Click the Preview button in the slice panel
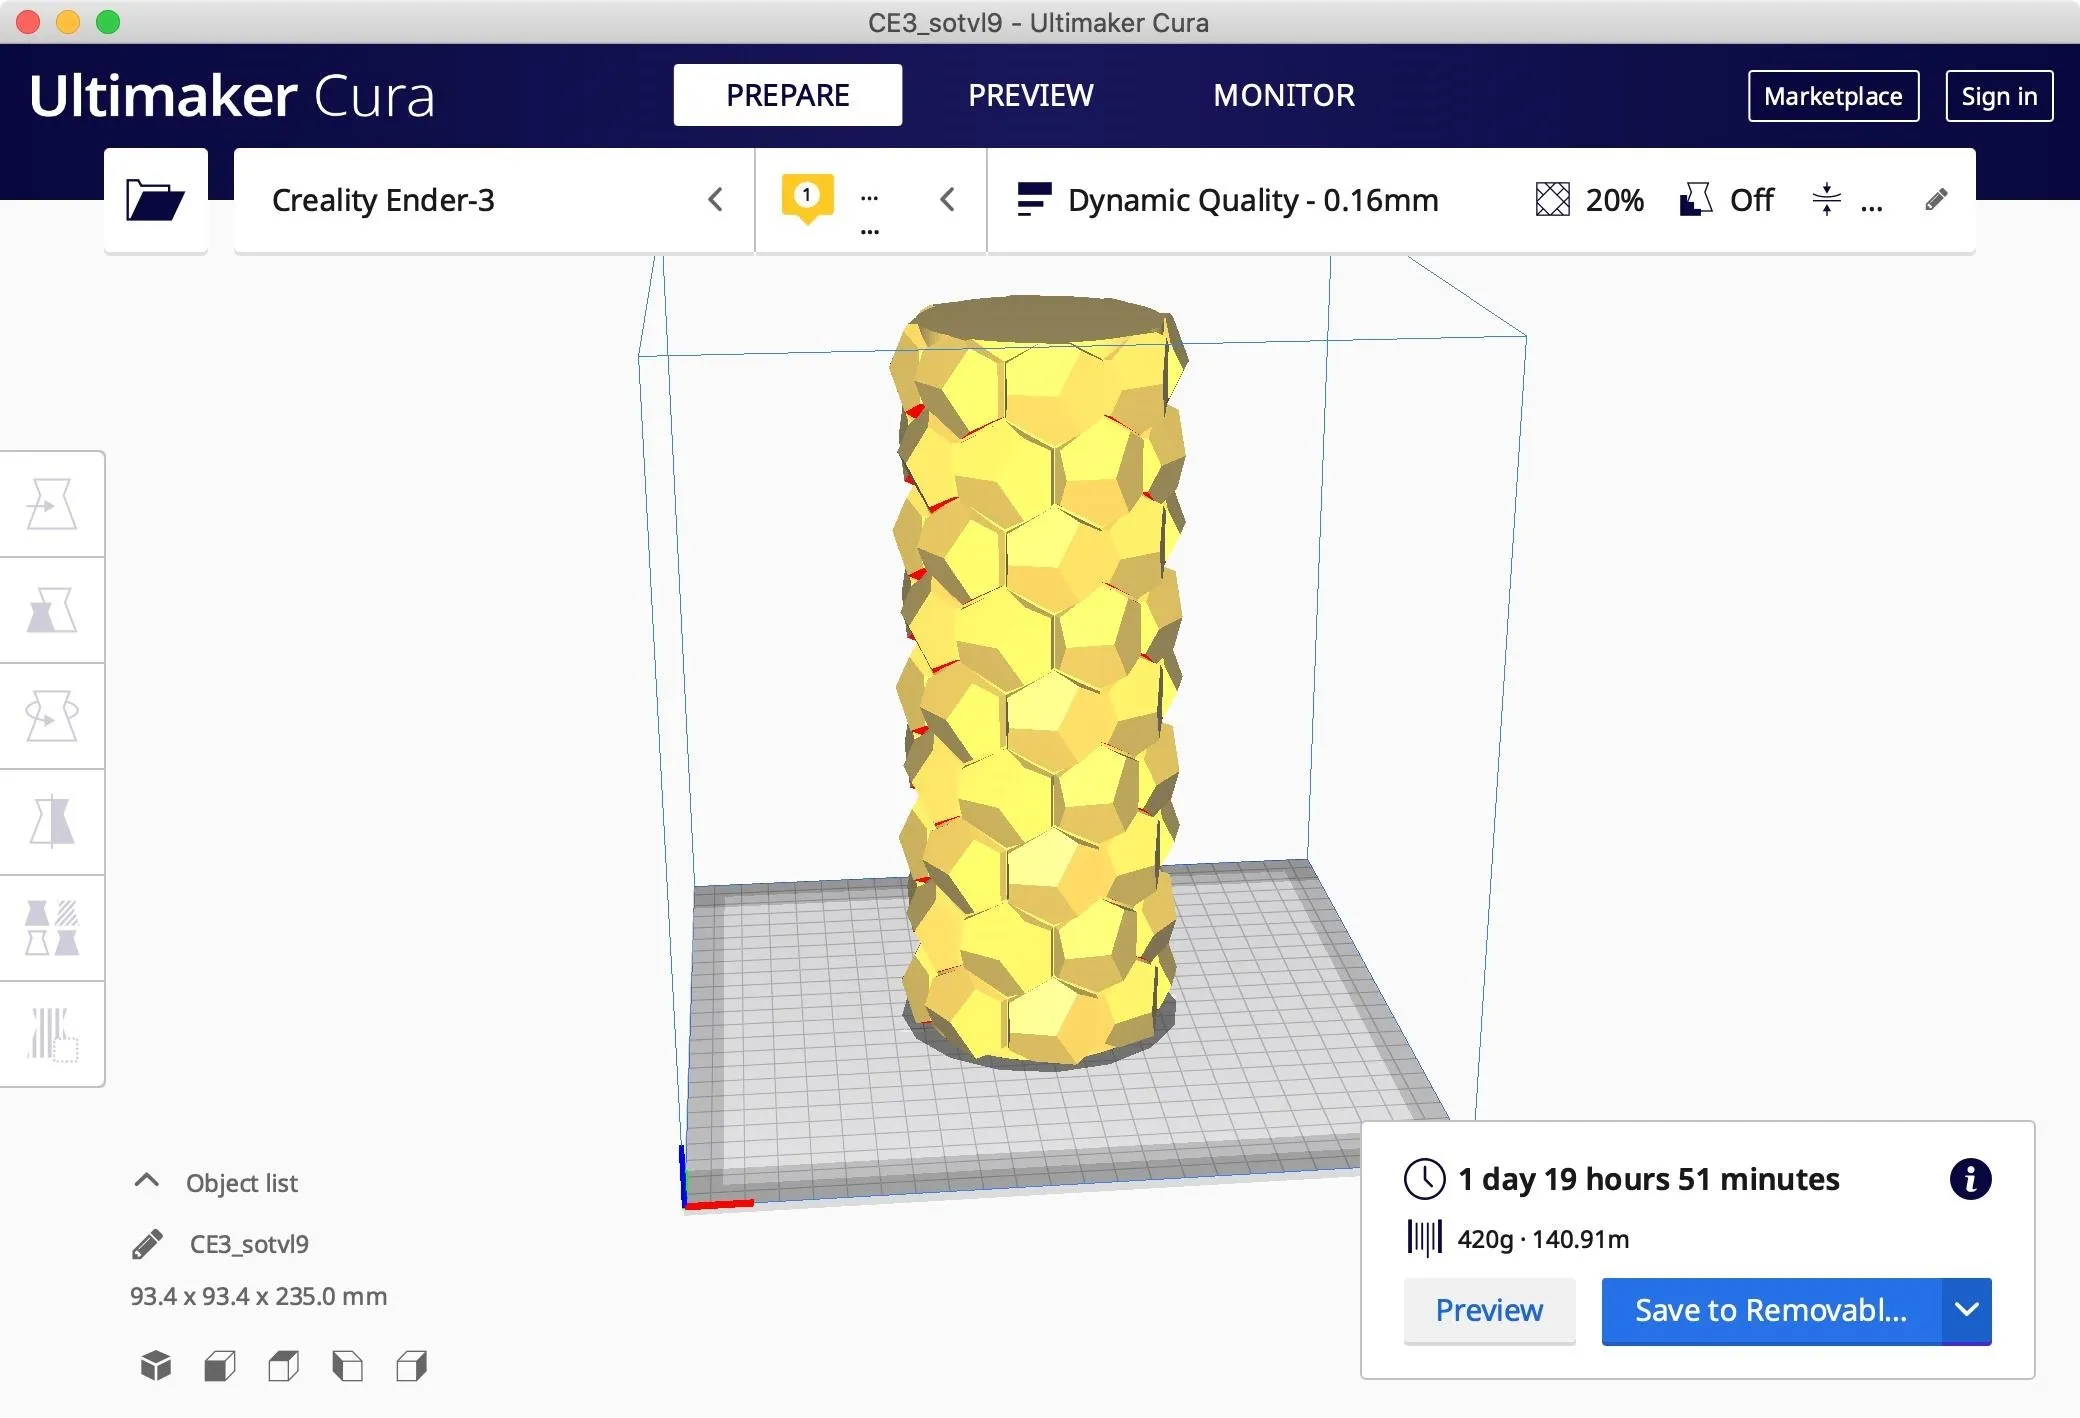 tap(1489, 1310)
